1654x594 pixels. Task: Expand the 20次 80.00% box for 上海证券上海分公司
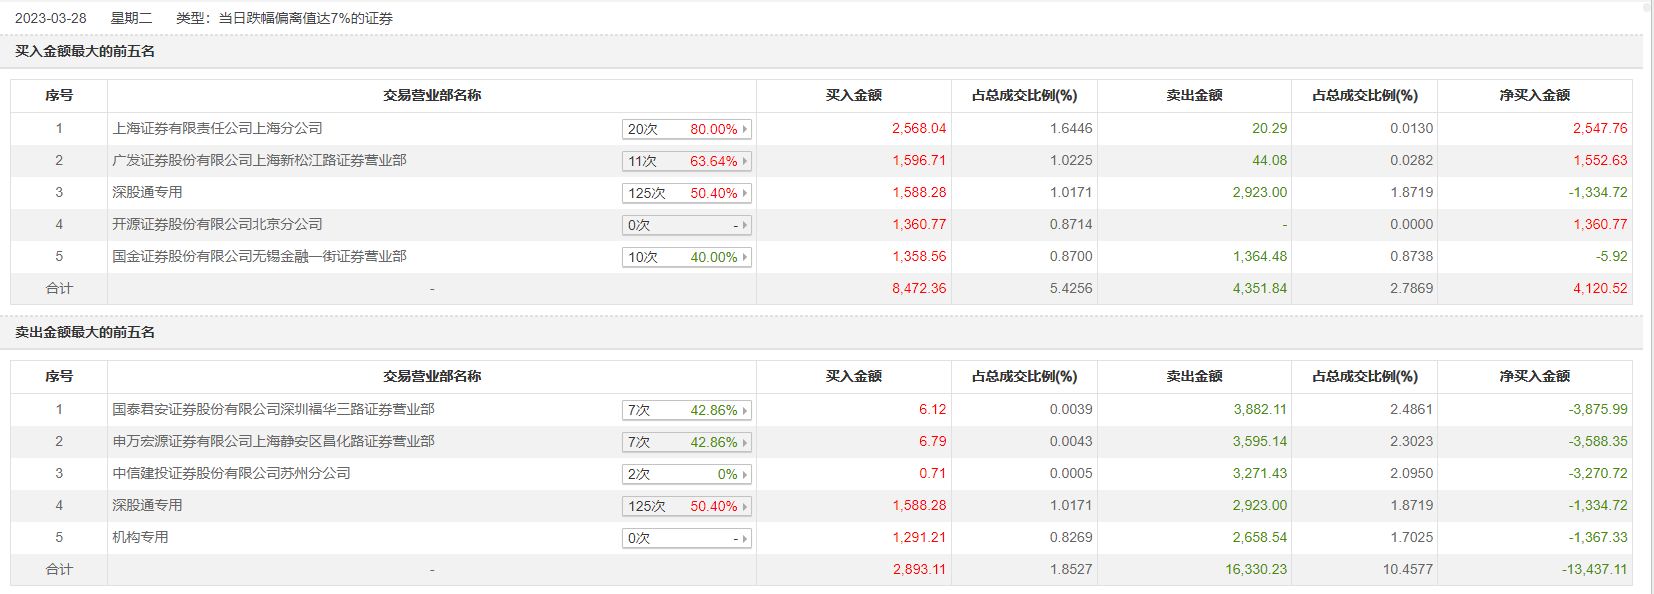point(686,129)
